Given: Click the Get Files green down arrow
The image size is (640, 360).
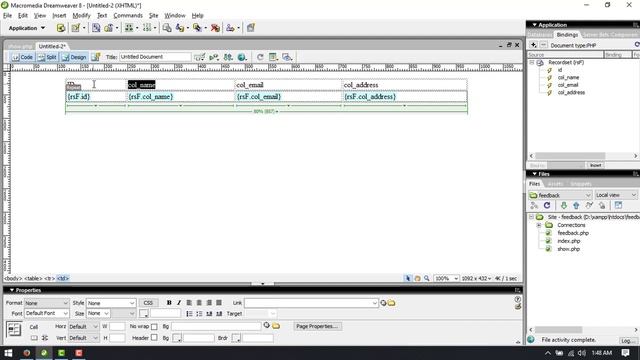Looking at the screenshot, I should [x=564, y=205].
